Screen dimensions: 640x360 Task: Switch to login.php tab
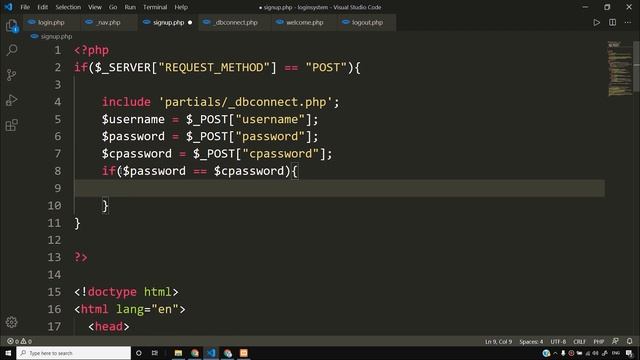(51, 22)
